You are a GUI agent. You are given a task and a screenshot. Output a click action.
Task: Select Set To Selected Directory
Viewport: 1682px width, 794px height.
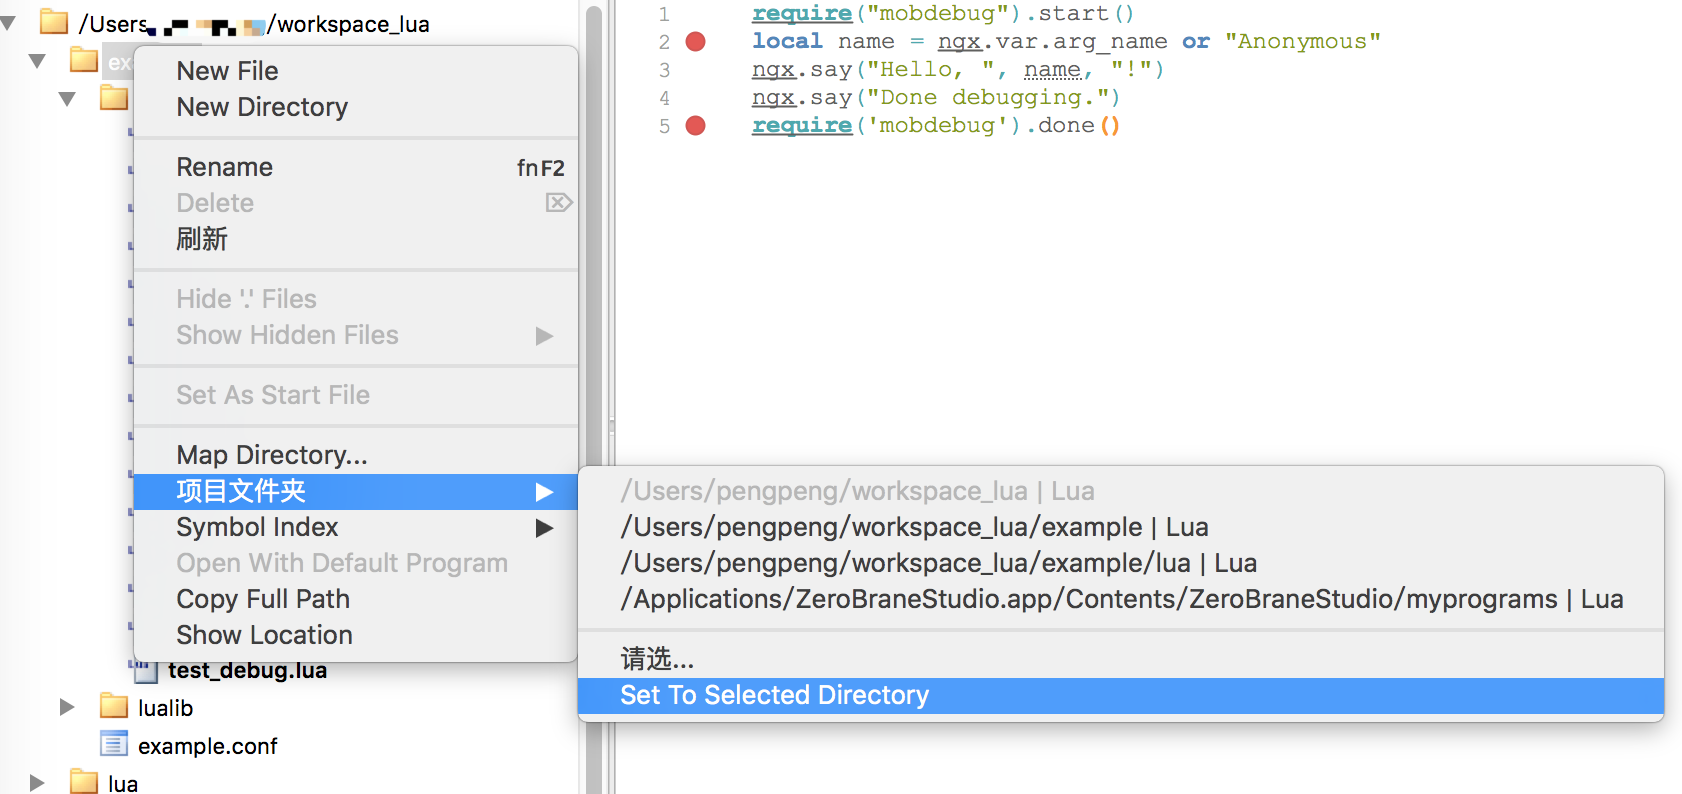click(x=1121, y=695)
